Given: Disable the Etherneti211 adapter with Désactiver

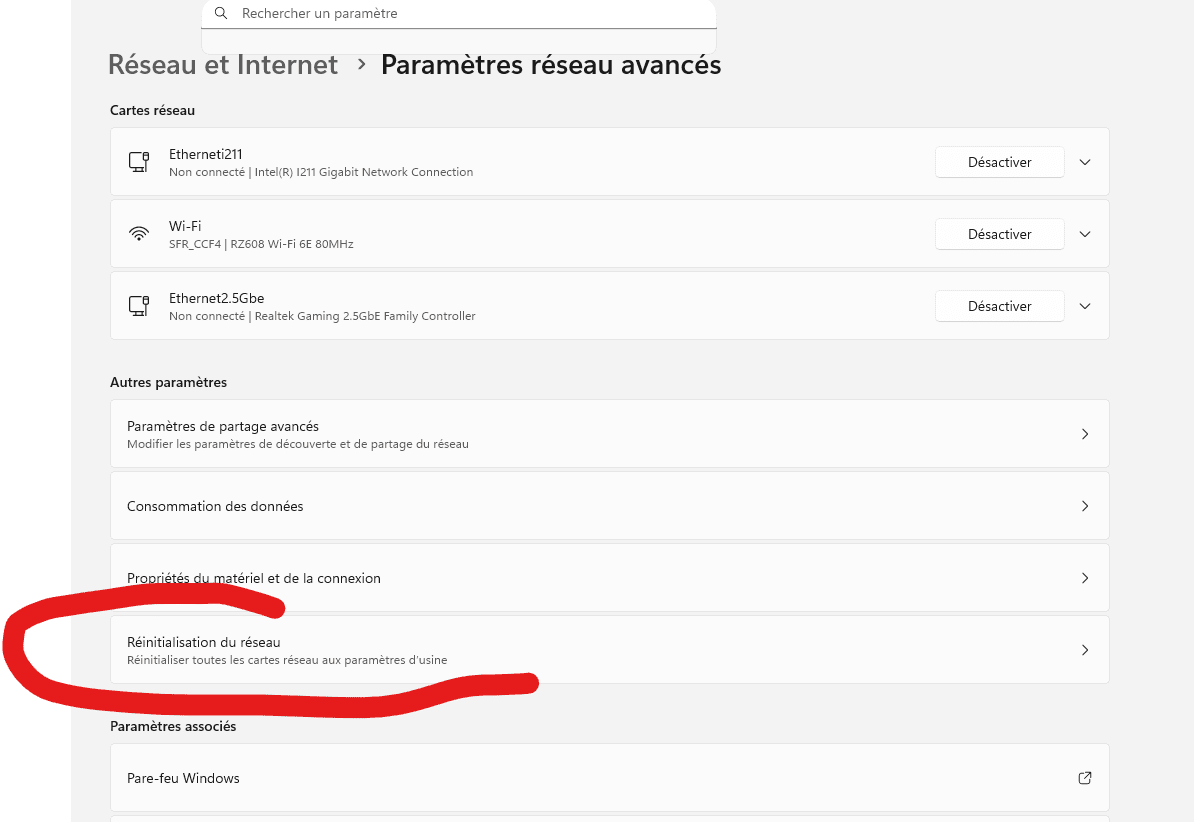Looking at the screenshot, I should (x=999, y=162).
